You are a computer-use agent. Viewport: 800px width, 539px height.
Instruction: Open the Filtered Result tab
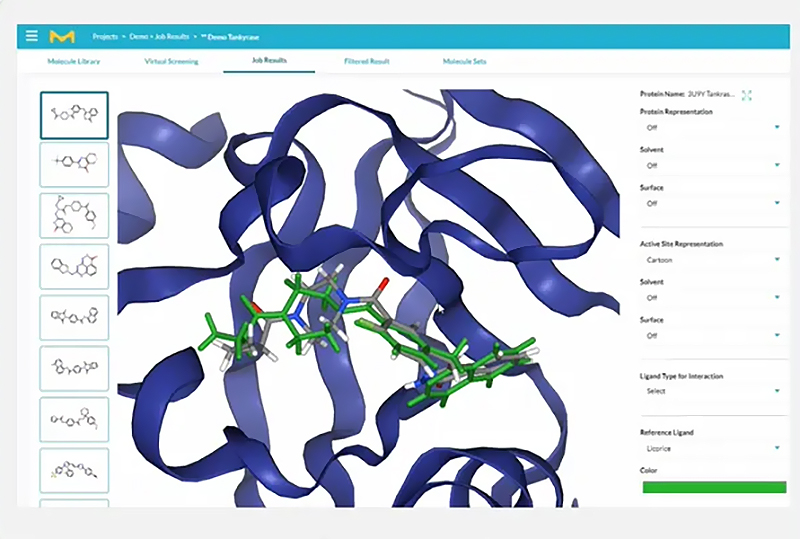[367, 61]
